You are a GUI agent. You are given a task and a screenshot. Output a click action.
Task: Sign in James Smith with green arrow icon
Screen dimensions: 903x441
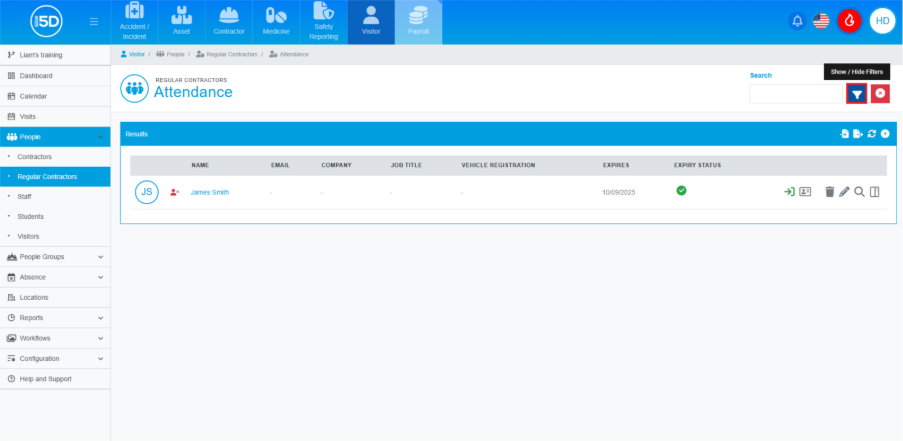point(789,191)
